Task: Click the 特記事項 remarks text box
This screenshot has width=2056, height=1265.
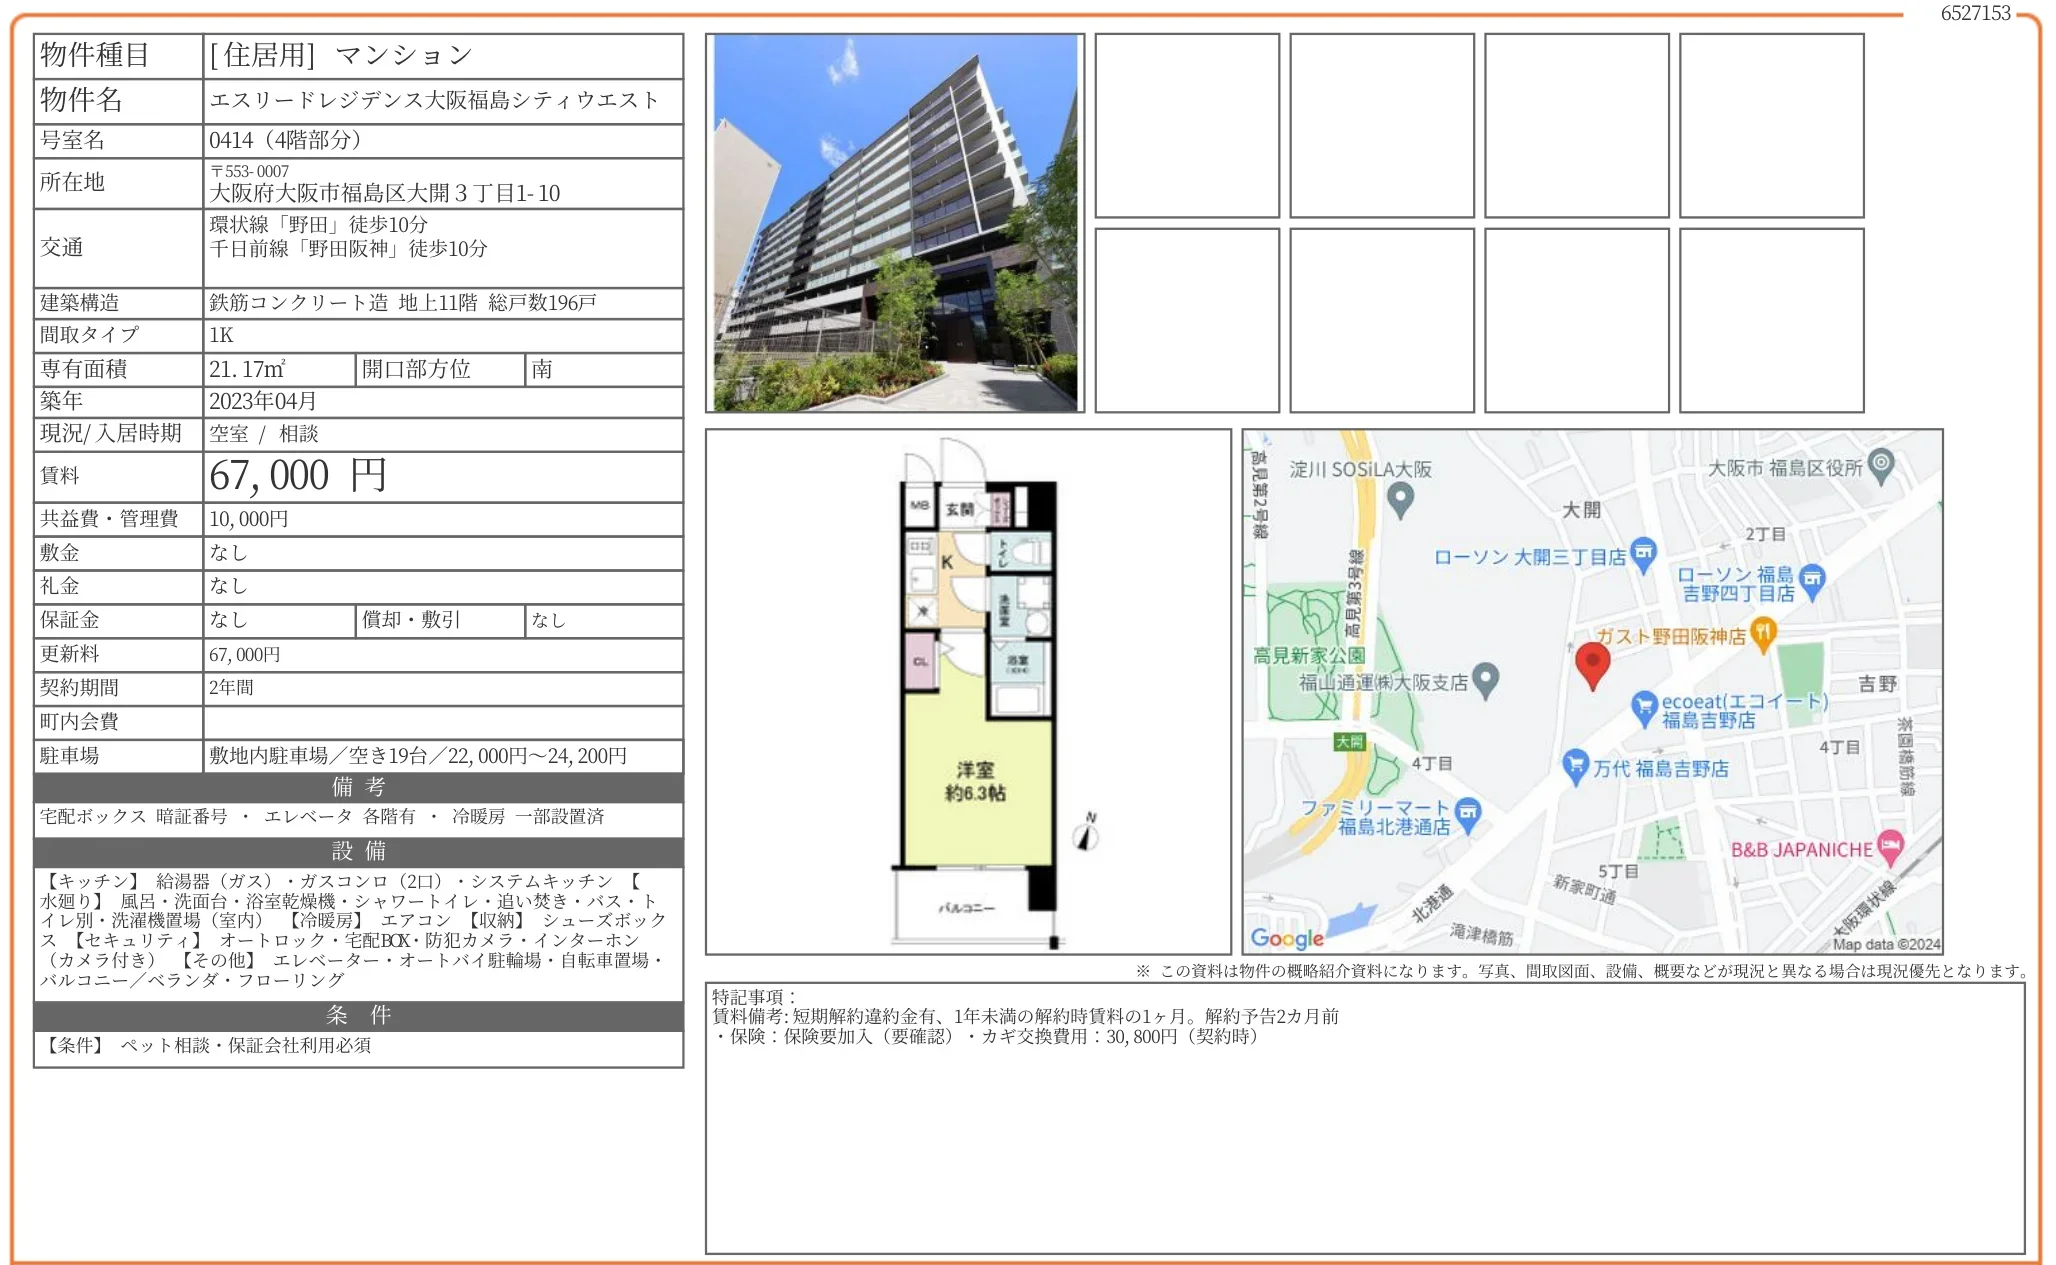Action: pos(1364,1117)
